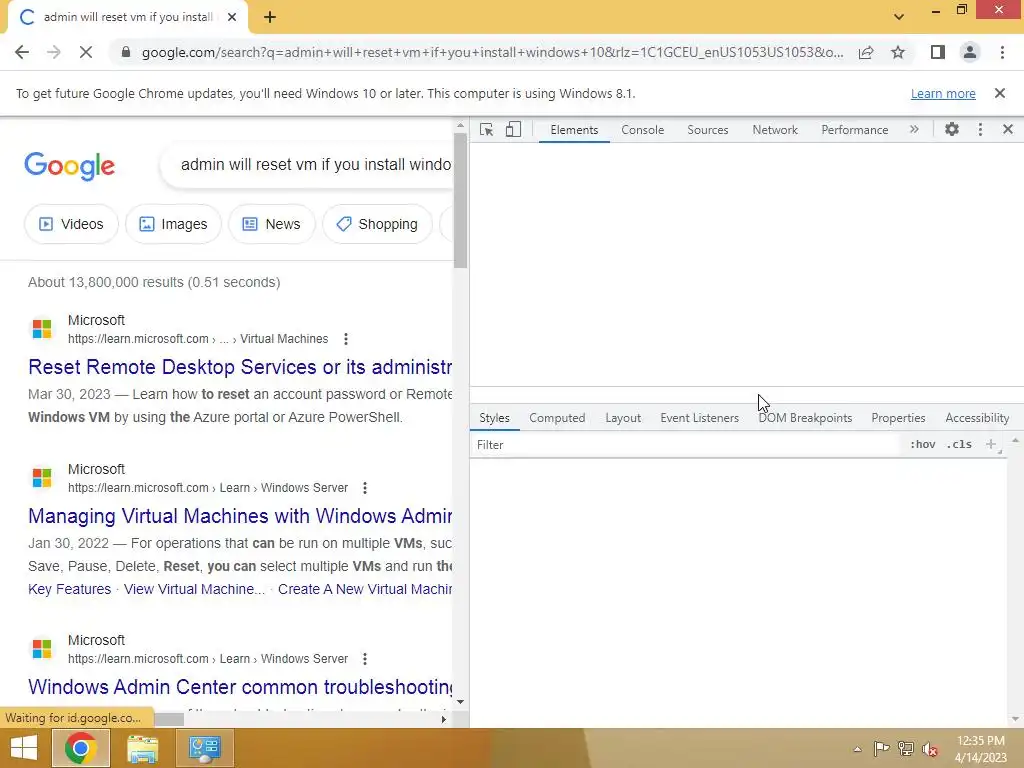
Task: Close the DevTools panel
Action: [x=1008, y=129]
